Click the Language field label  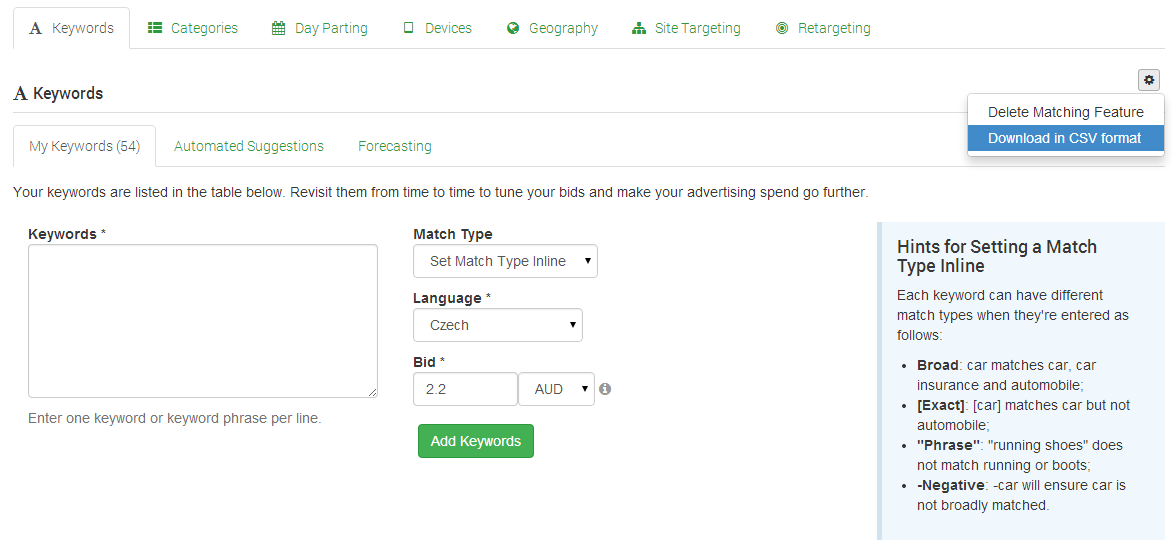452,298
